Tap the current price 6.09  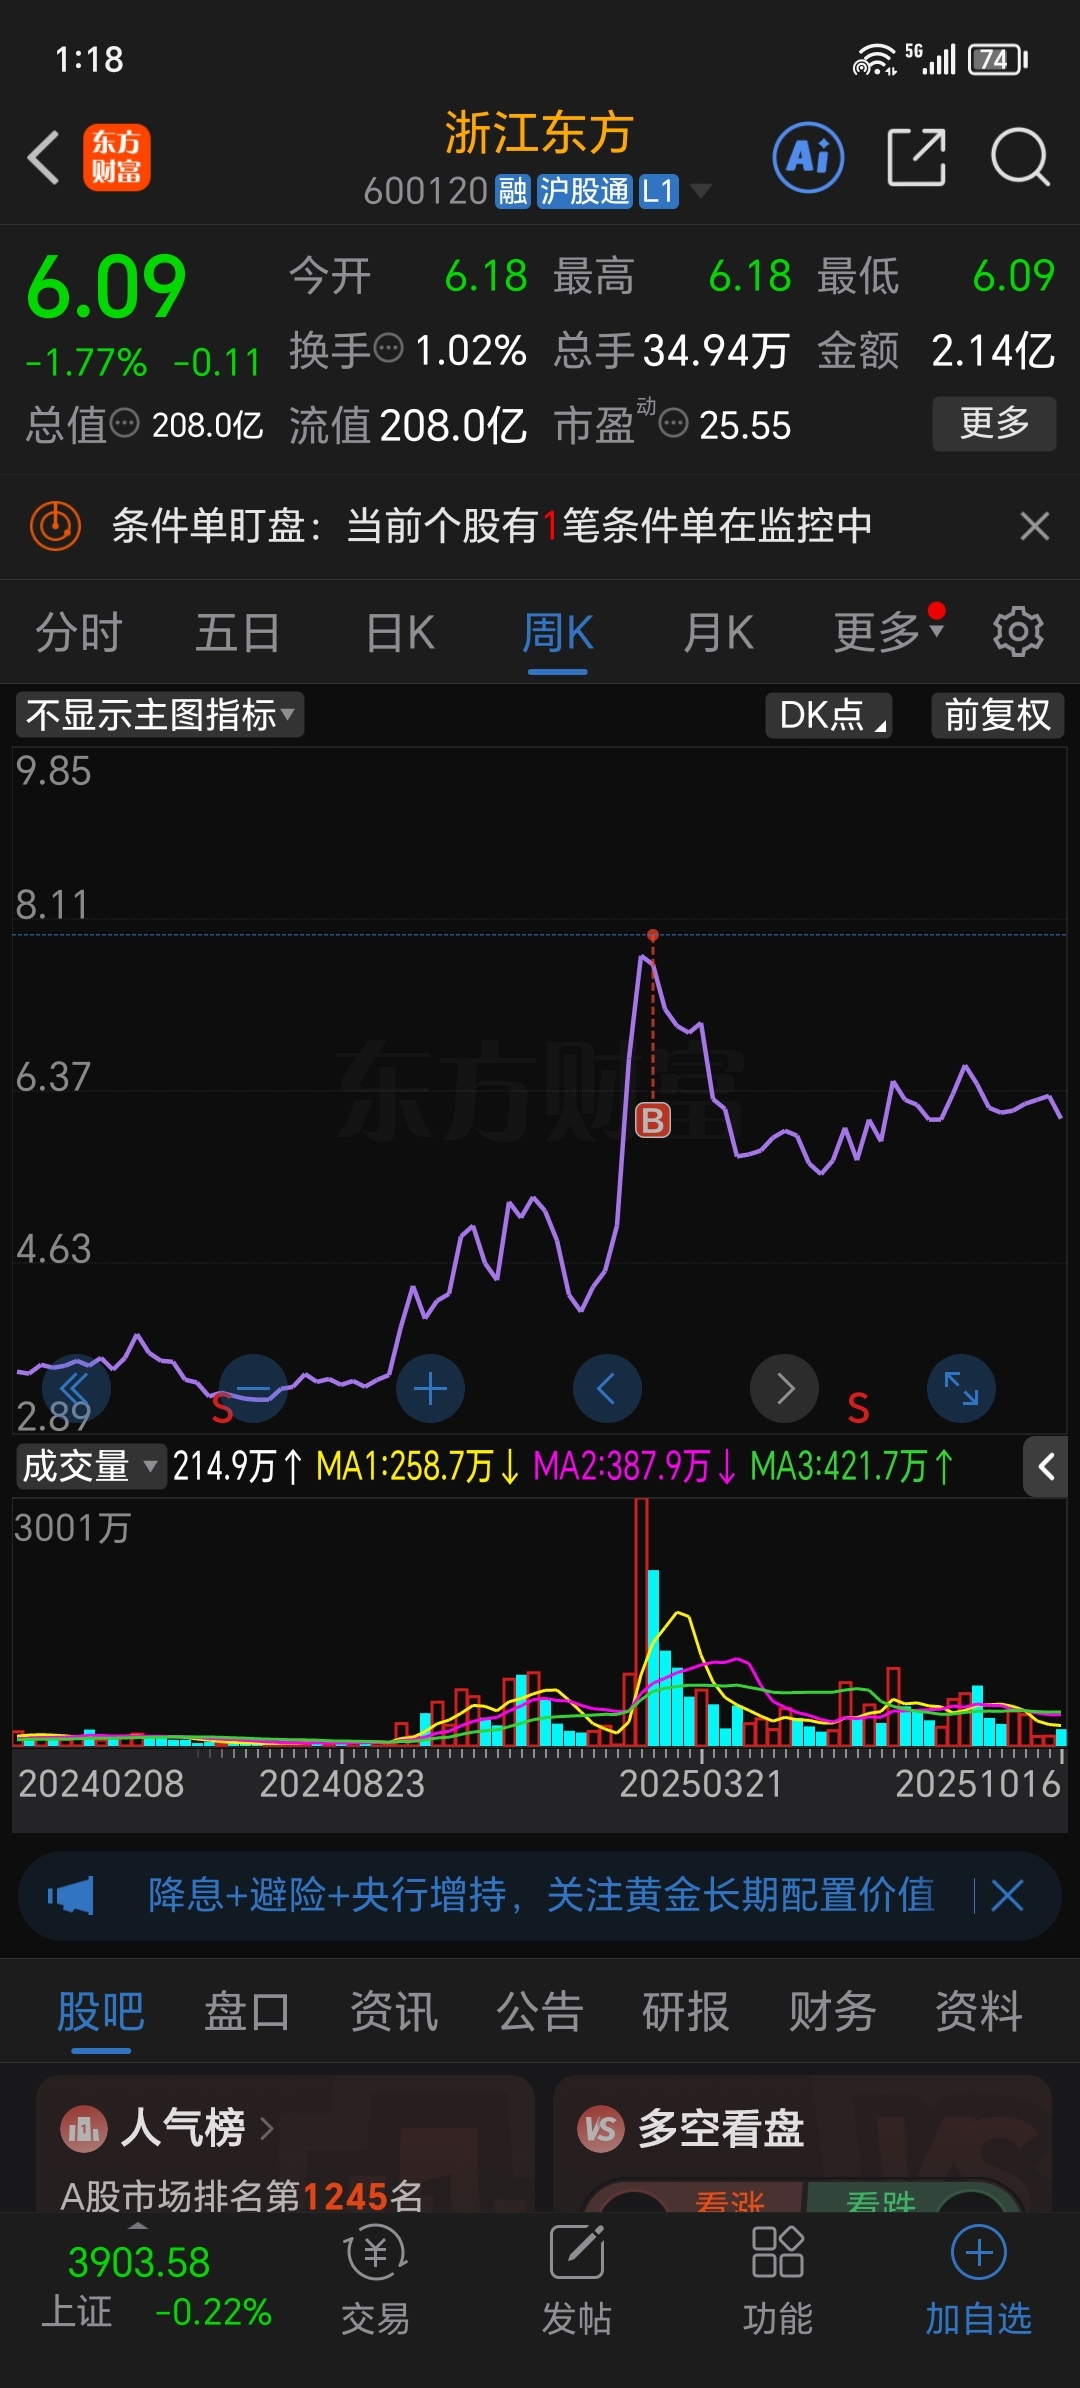pyautogui.click(x=106, y=287)
